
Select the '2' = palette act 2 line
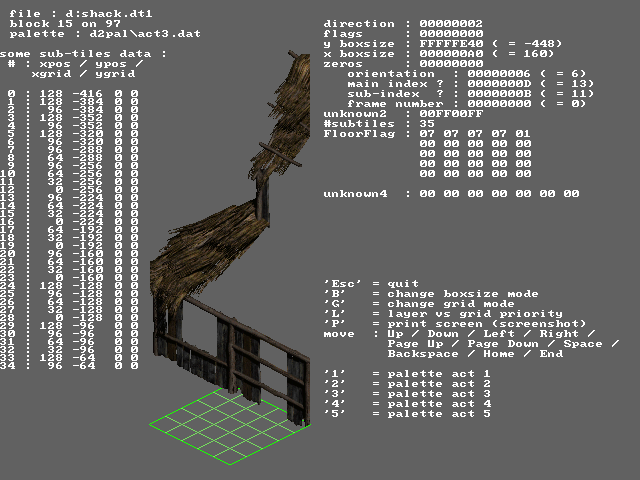coord(407,384)
